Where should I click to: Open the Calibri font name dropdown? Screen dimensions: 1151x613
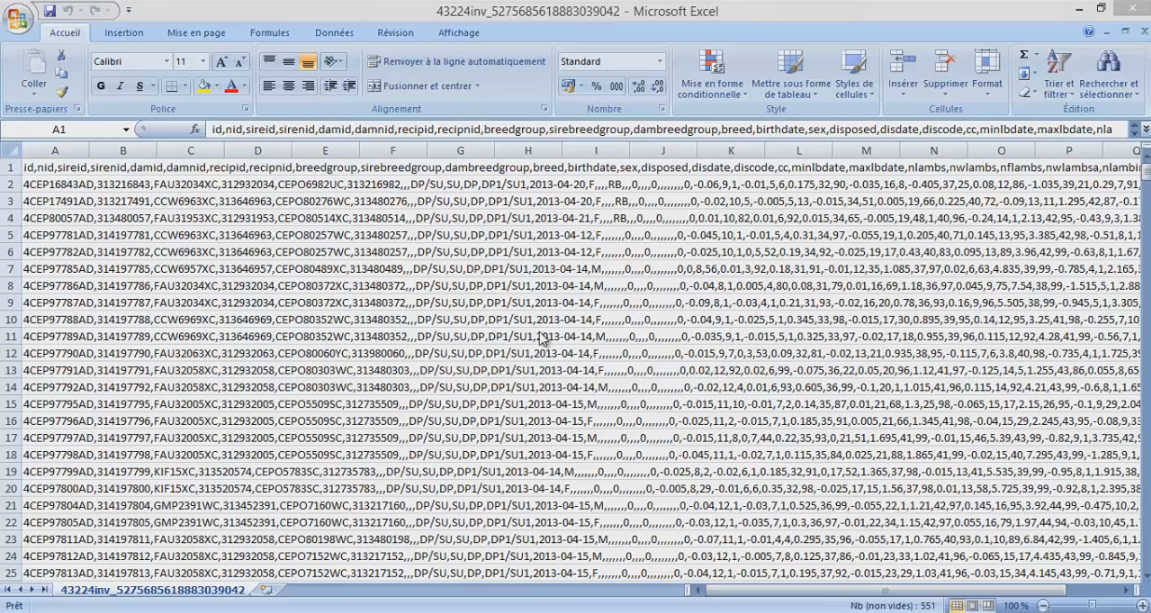click(164, 62)
